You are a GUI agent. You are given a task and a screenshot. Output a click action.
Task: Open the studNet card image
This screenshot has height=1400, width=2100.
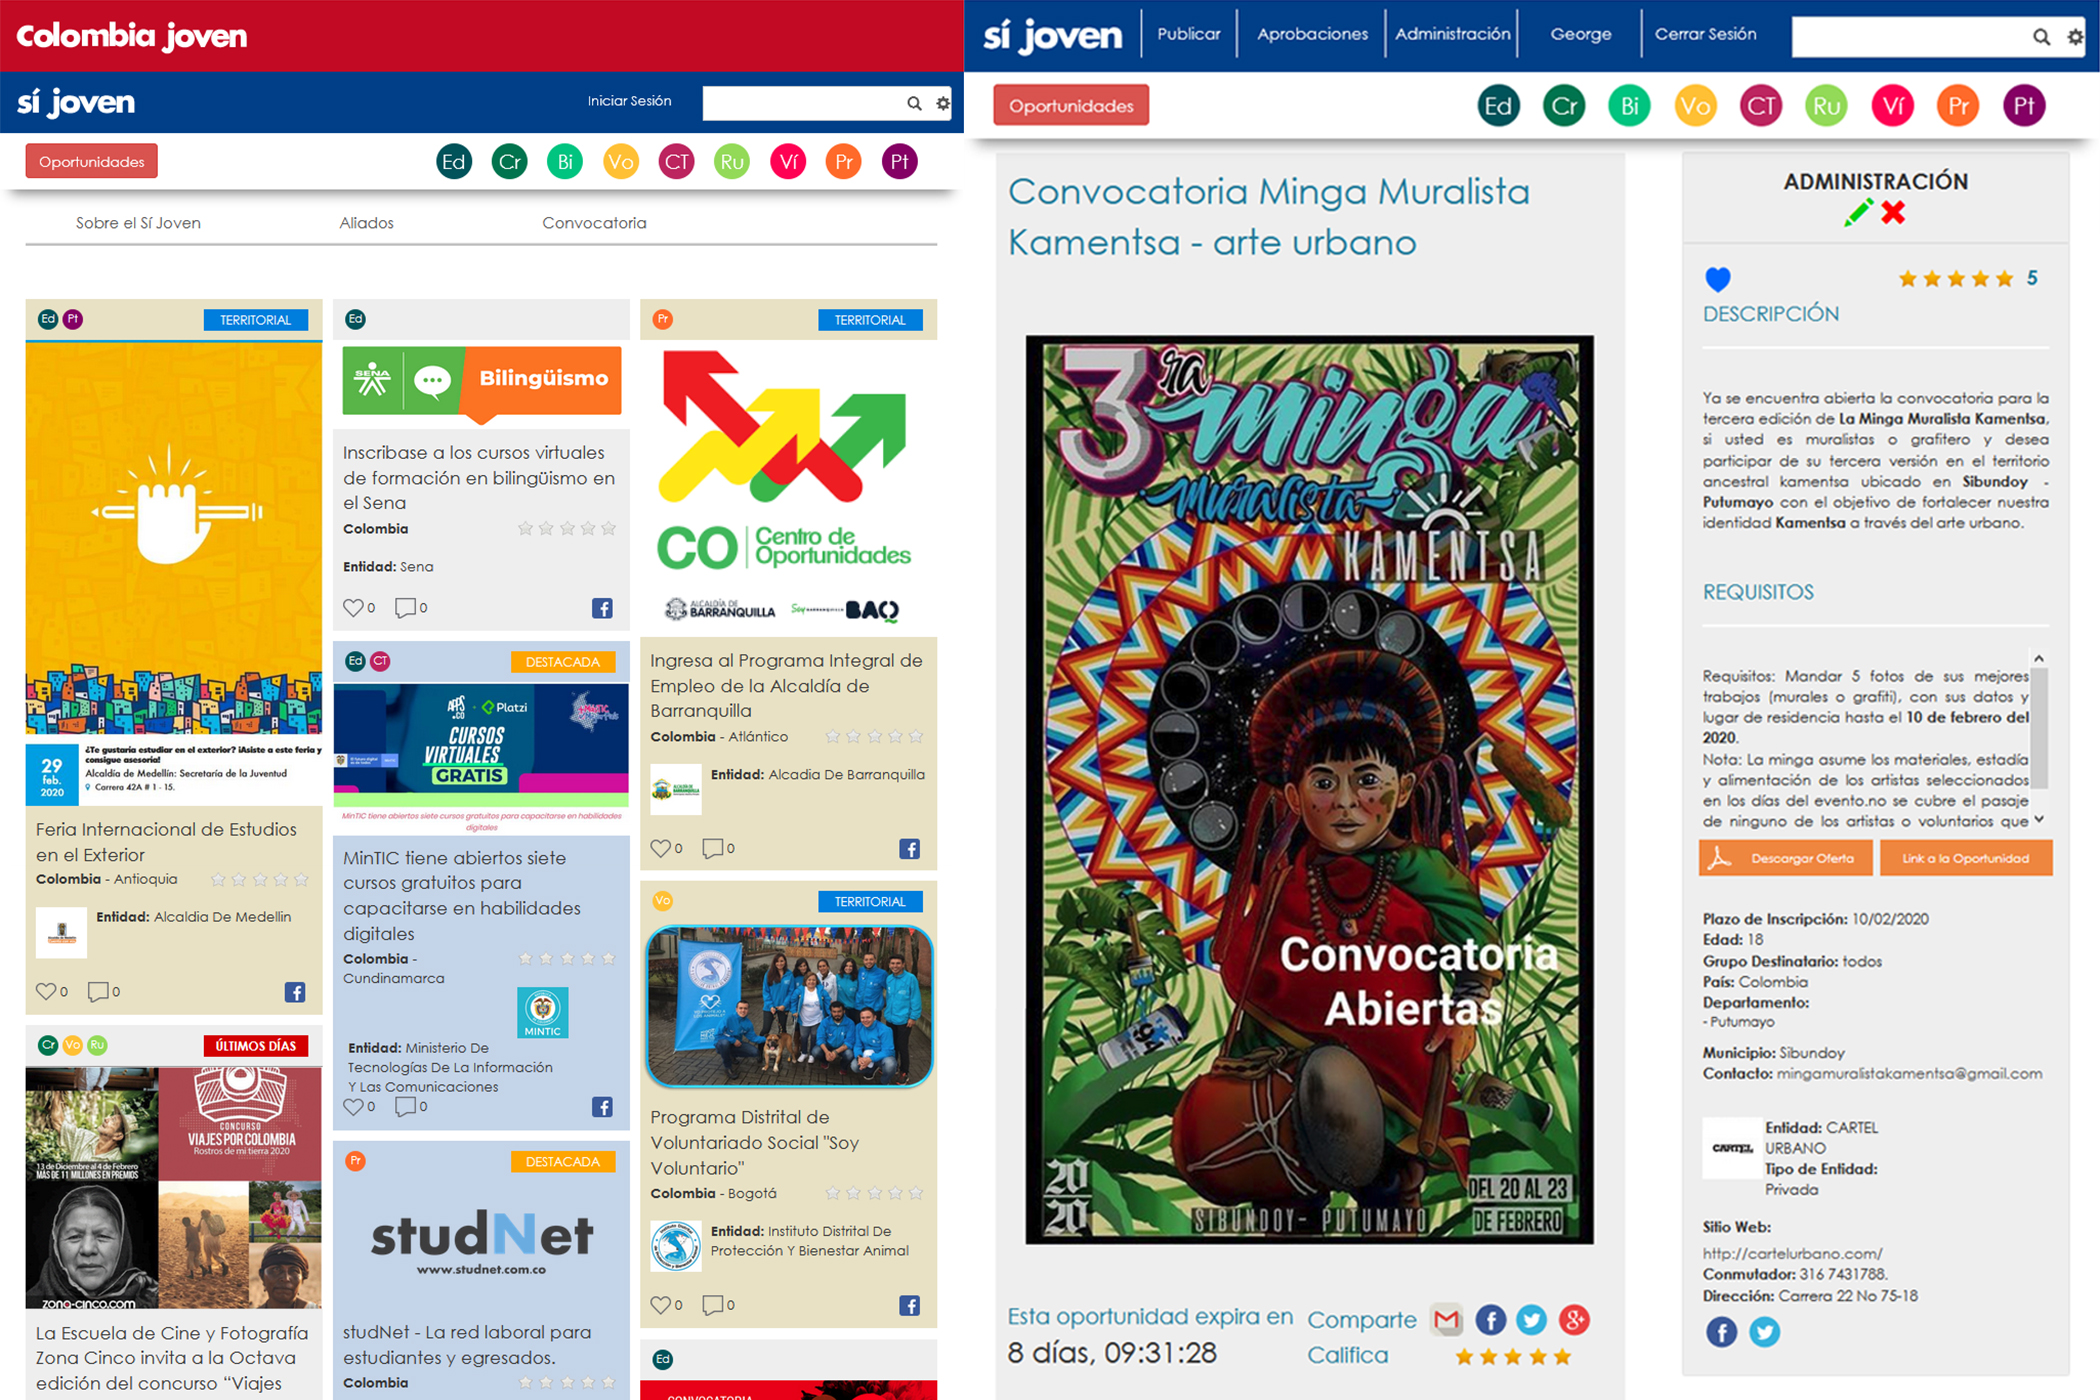481,1243
